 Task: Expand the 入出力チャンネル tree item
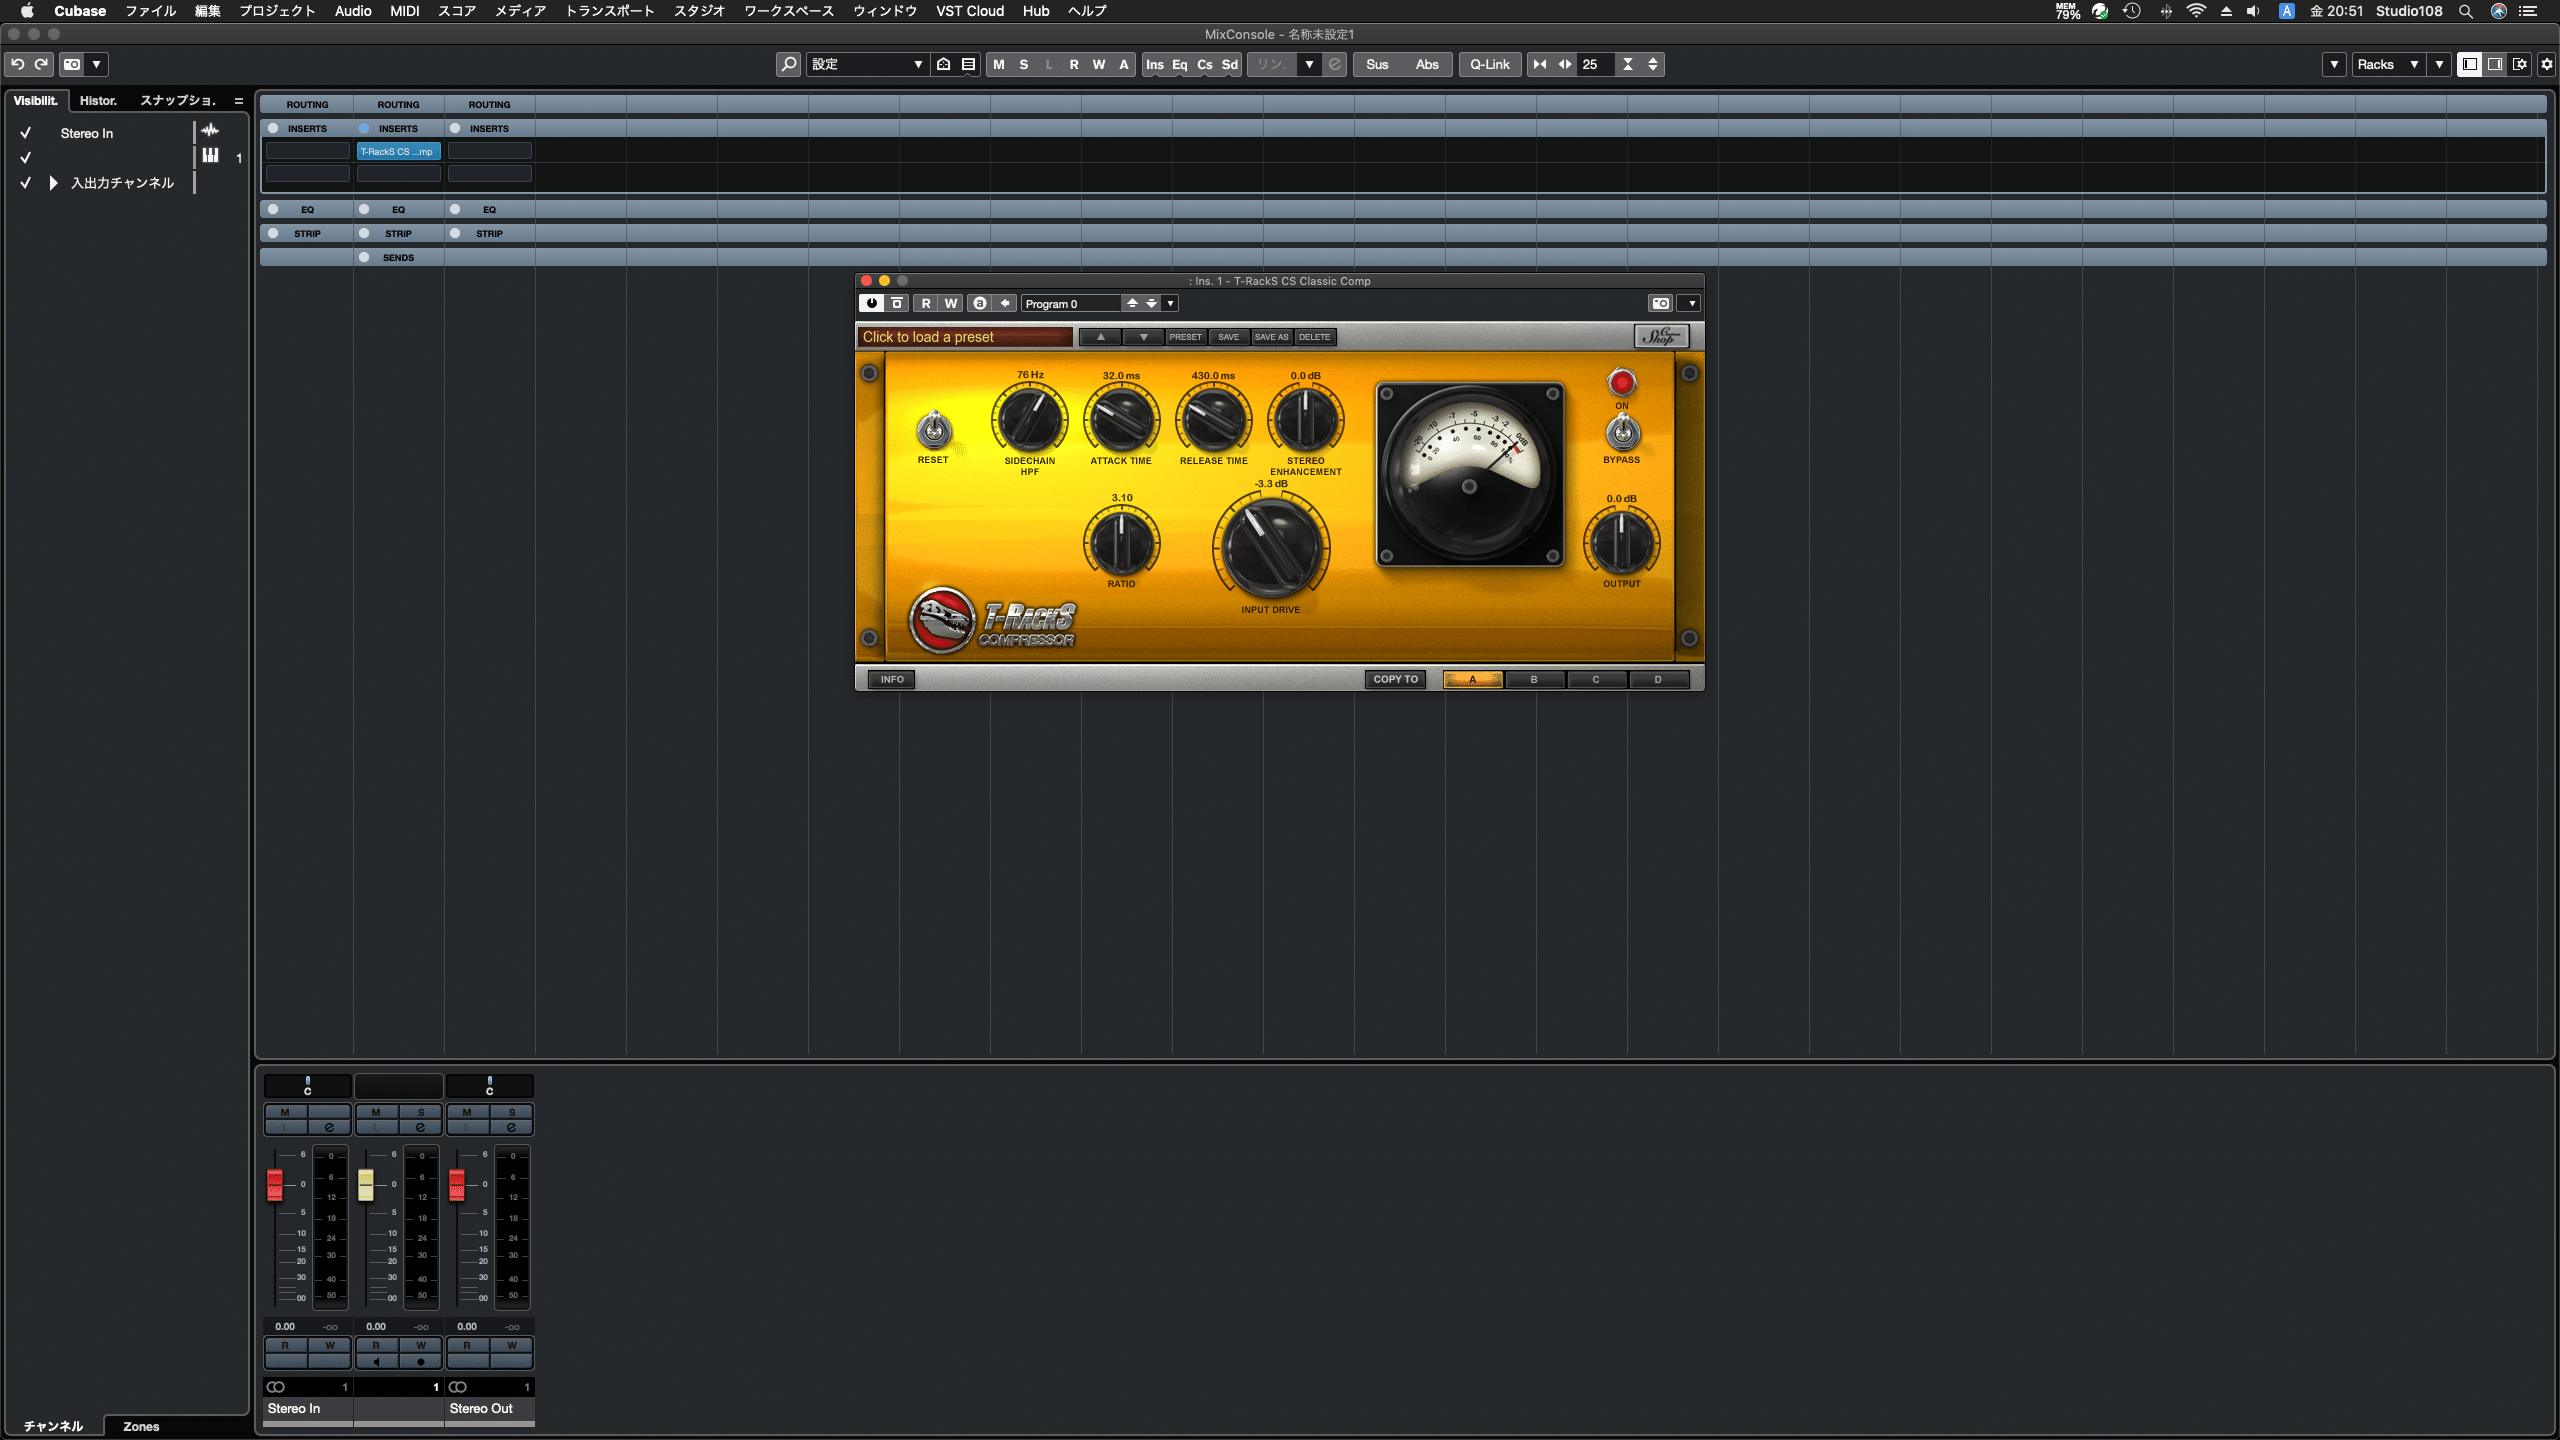point(52,182)
